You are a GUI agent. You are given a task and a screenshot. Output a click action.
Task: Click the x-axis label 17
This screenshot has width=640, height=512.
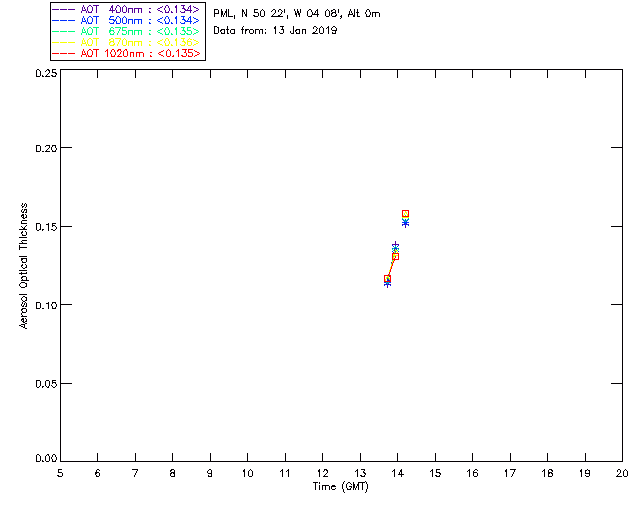pyautogui.click(x=510, y=474)
